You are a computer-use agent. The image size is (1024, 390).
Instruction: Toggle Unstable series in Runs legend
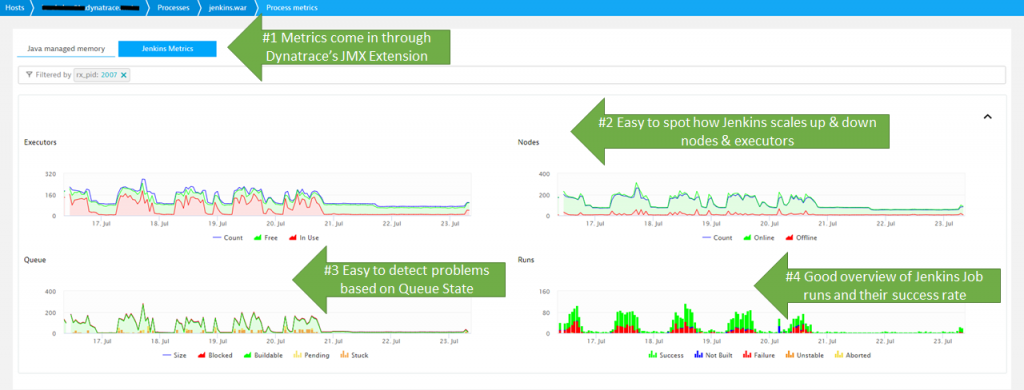pos(805,355)
